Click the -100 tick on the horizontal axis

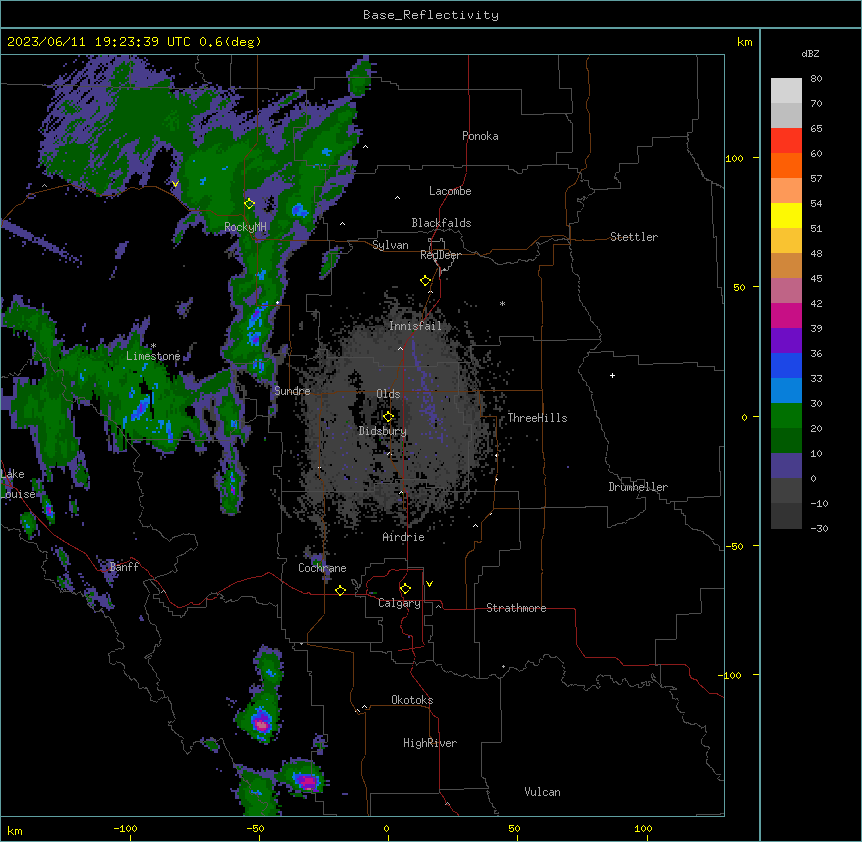pos(126,828)
